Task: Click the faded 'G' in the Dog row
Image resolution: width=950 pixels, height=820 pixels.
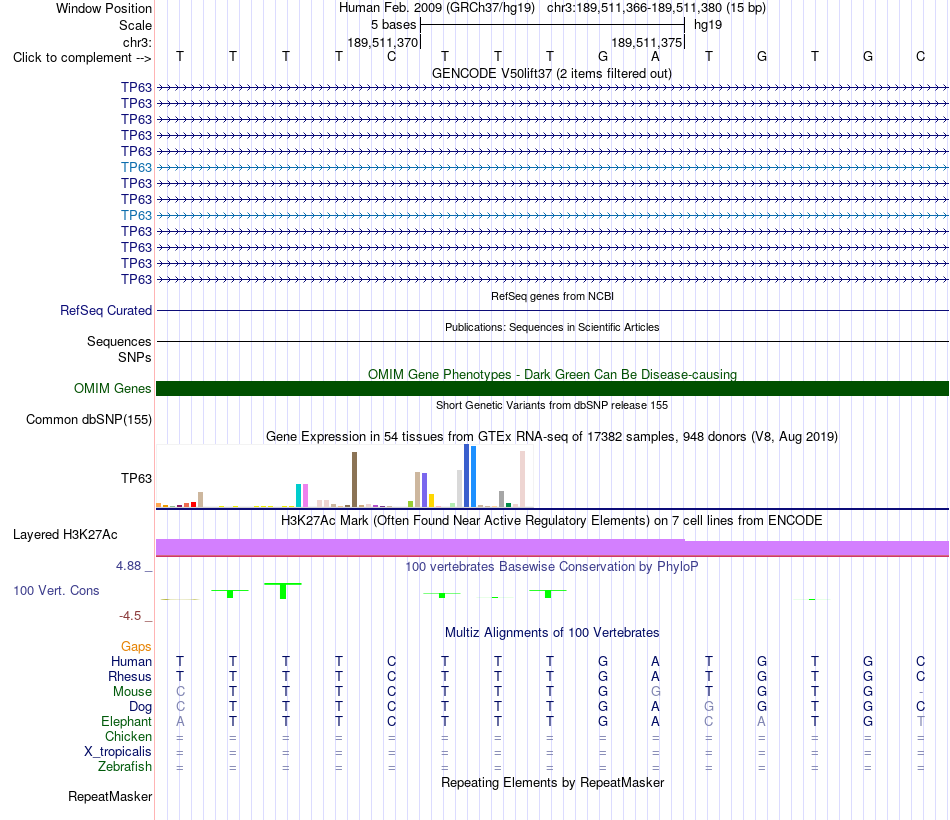Action: coord(708,707)
